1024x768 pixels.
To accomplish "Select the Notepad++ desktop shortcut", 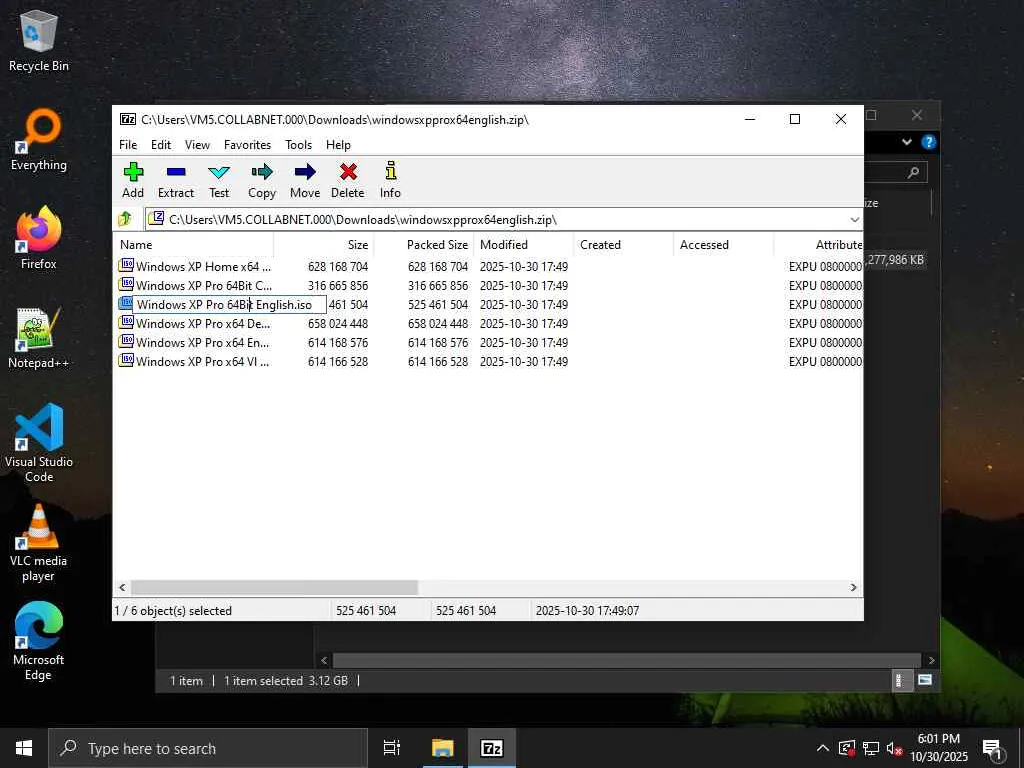I will [39, 338].
